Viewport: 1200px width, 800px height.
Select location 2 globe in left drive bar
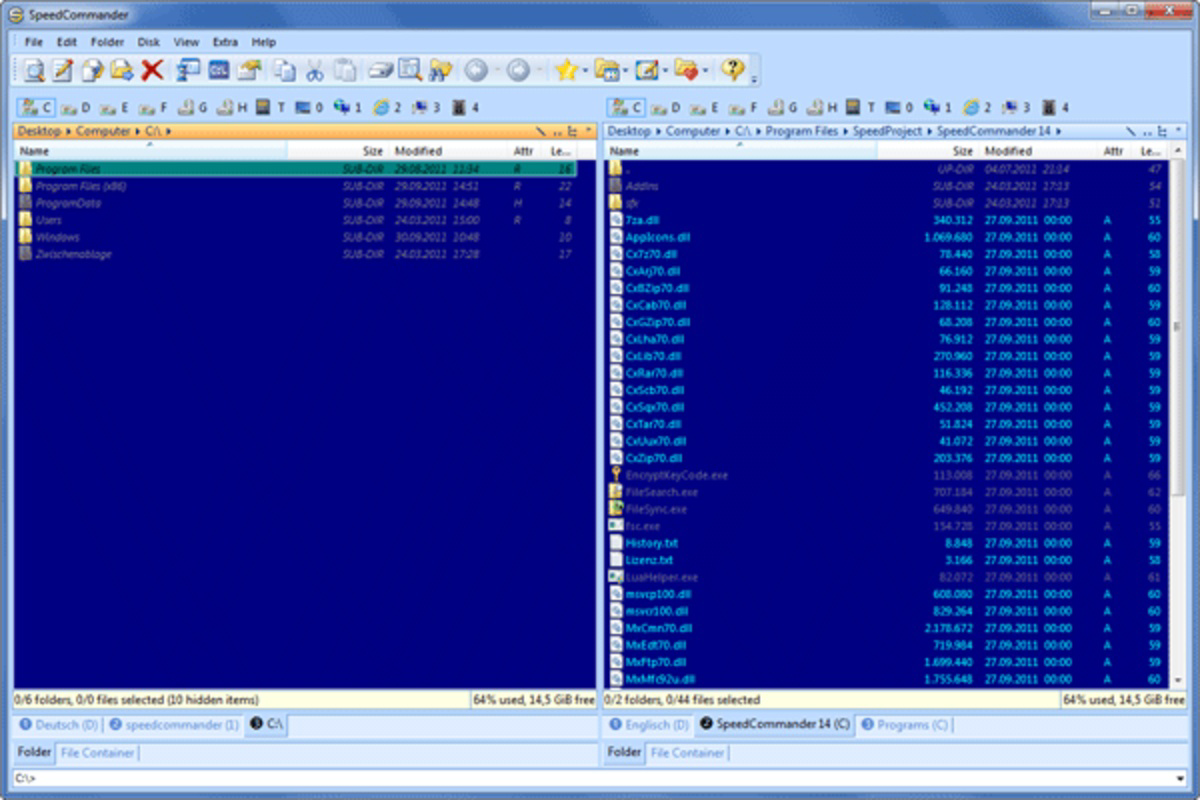coord(387,107)
